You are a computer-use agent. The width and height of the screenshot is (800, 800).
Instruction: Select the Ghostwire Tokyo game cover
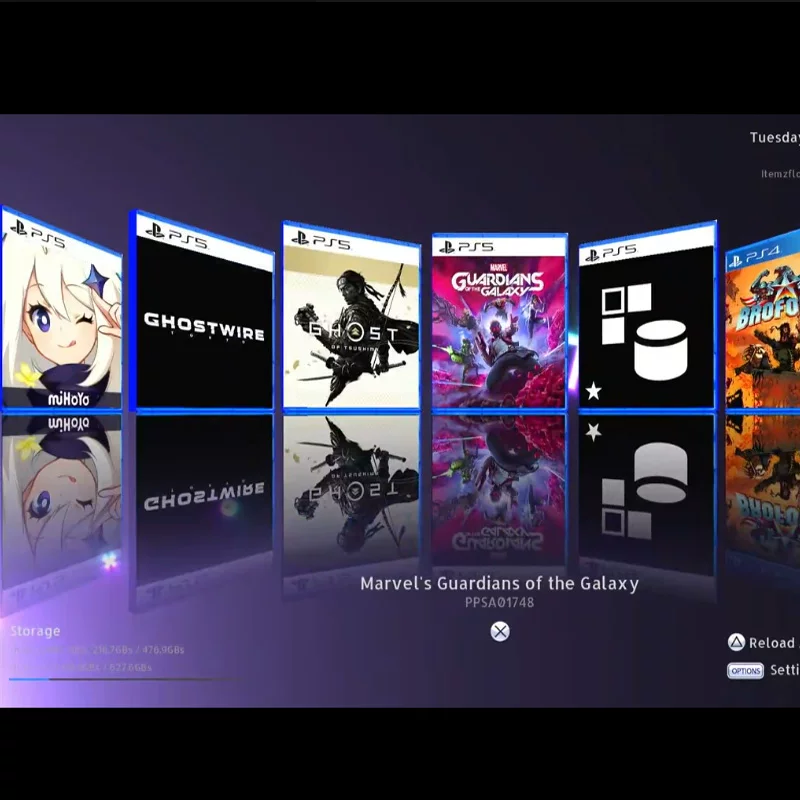203,311
